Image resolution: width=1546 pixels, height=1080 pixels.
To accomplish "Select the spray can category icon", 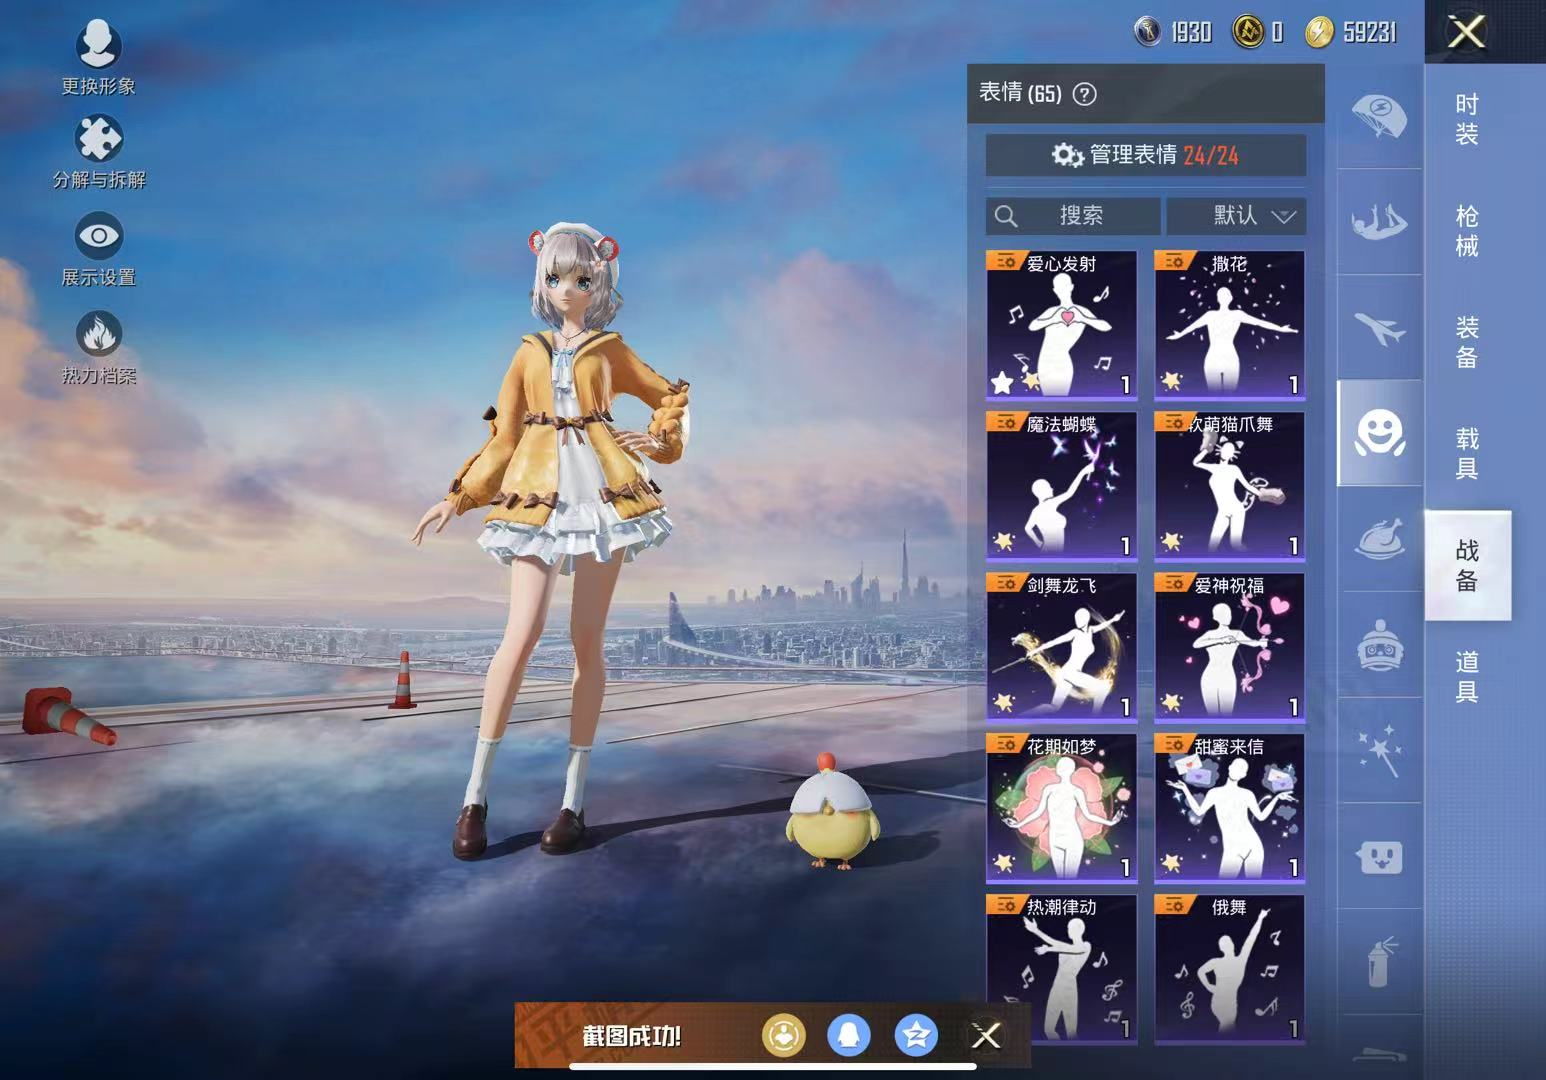I will (x=1379, y=962).
